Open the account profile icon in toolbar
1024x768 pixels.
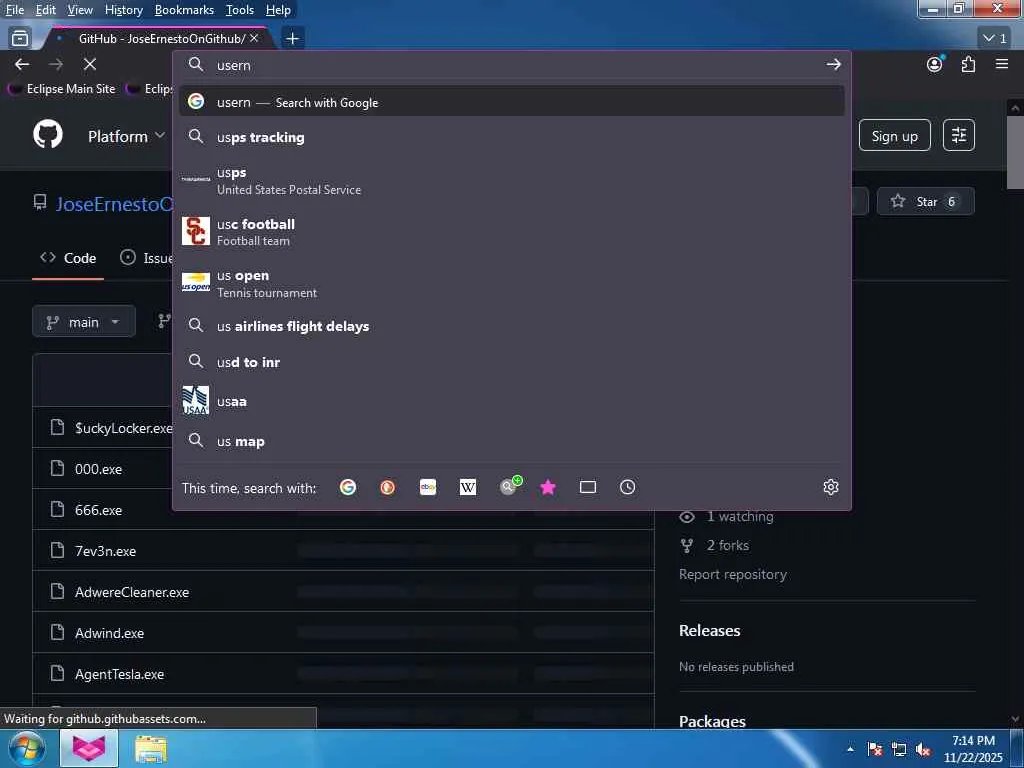point(935,64)
